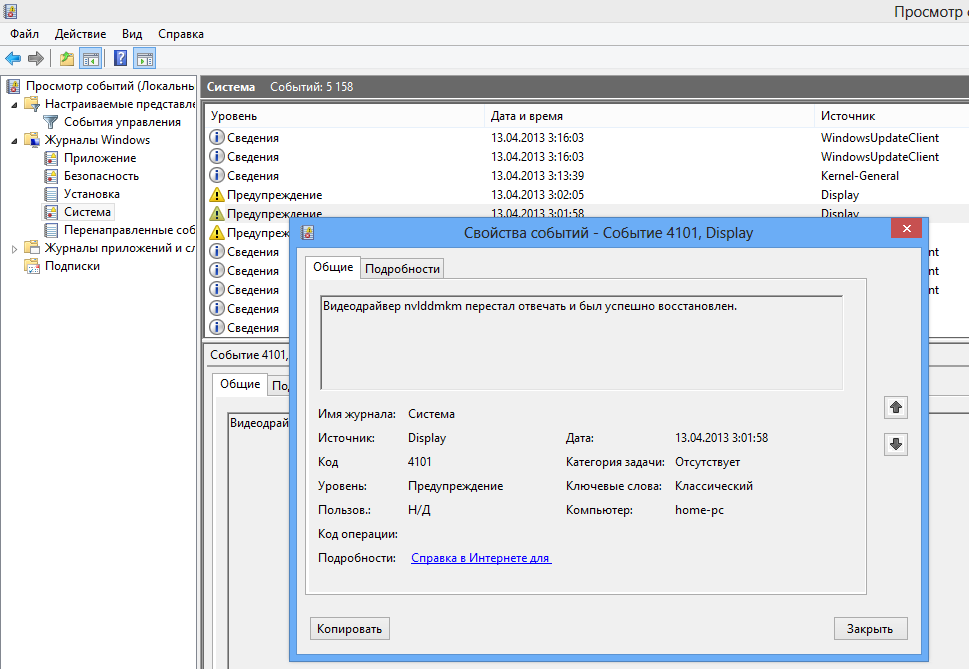Show next event with down arrow button
Image resolution: width=969 pixels, height=669 pixels.
click(895, 444)
